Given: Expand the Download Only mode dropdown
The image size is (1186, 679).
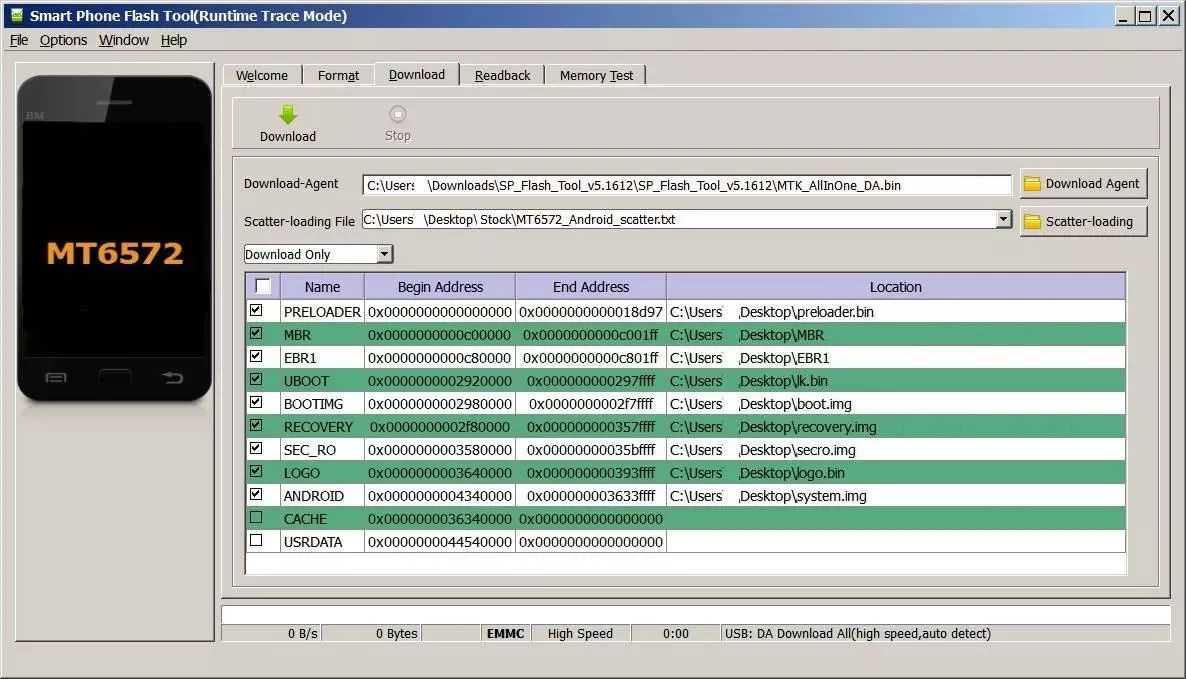Looking at the screenshot, I should [385, 254].
